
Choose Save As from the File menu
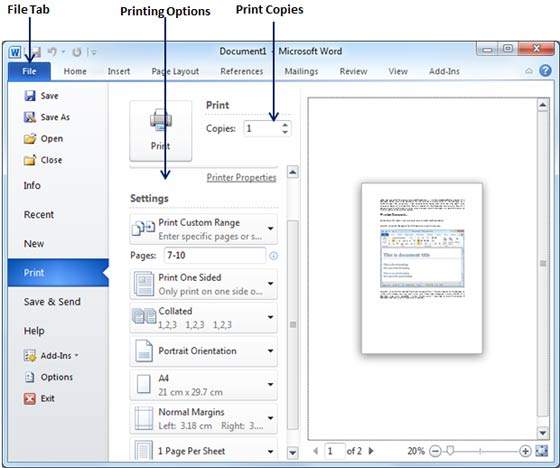point(47,117)
